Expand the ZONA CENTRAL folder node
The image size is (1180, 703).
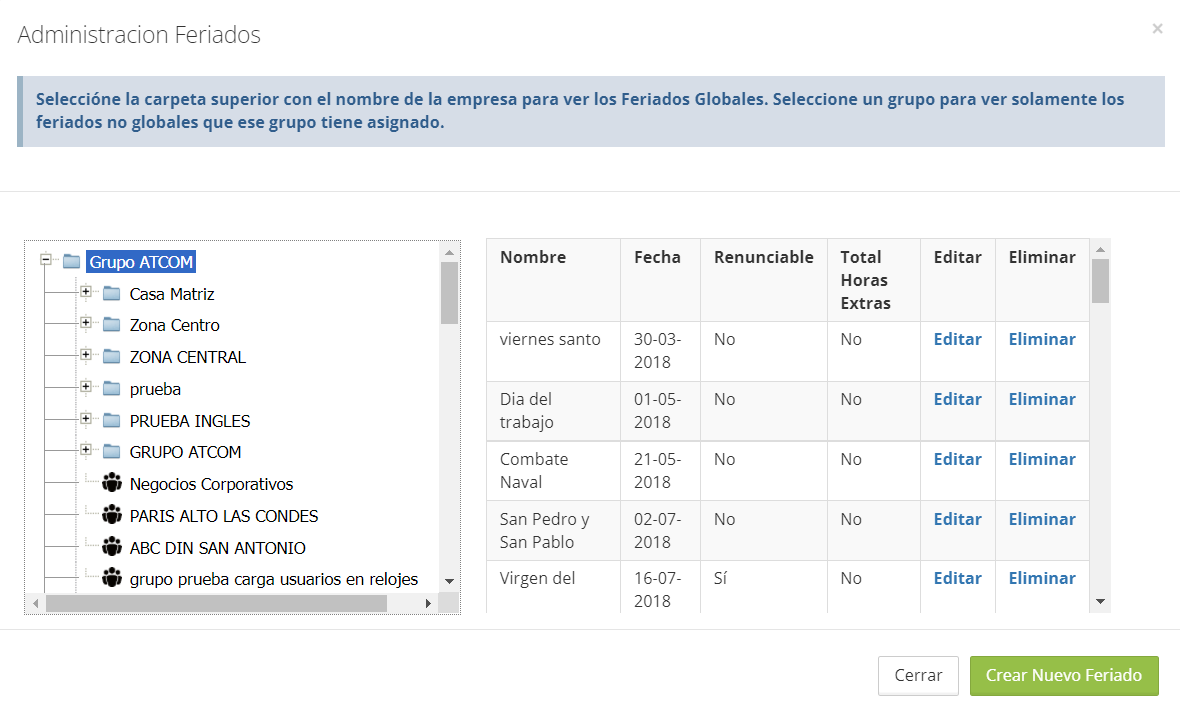coord(86,355)
